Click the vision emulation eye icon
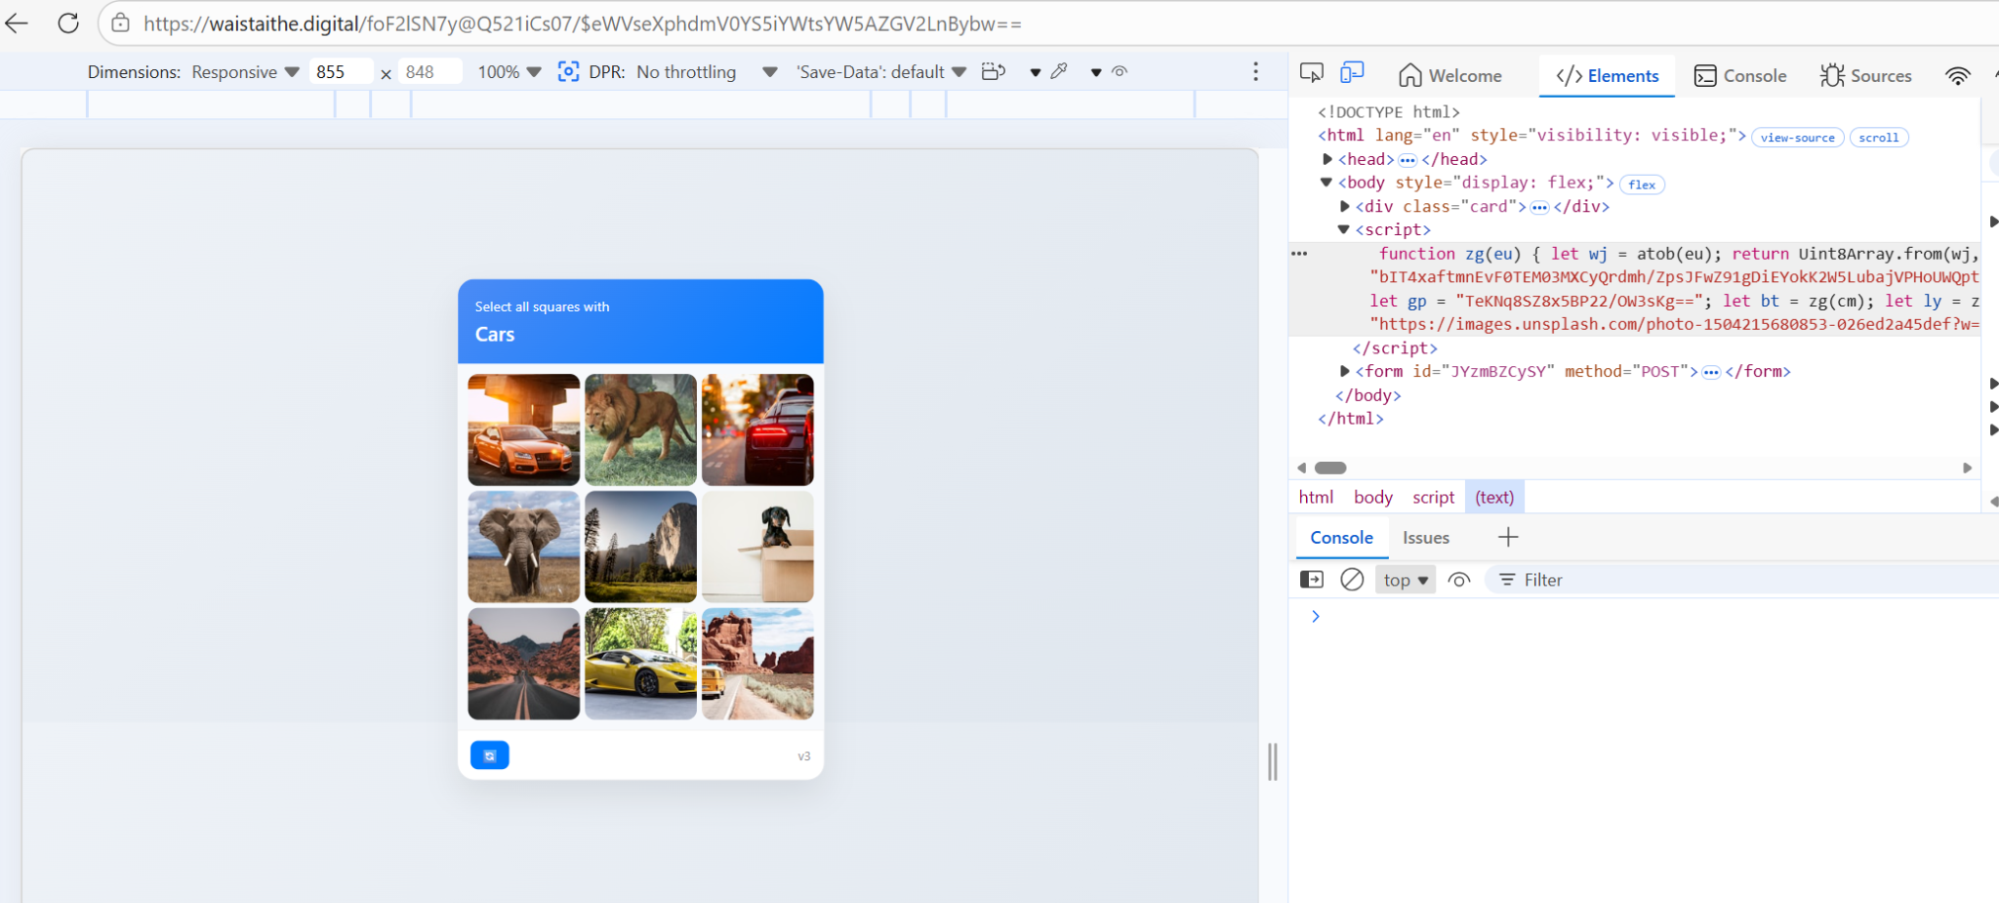Viewport: 1999px width, 903px height. click(1120, 71)
